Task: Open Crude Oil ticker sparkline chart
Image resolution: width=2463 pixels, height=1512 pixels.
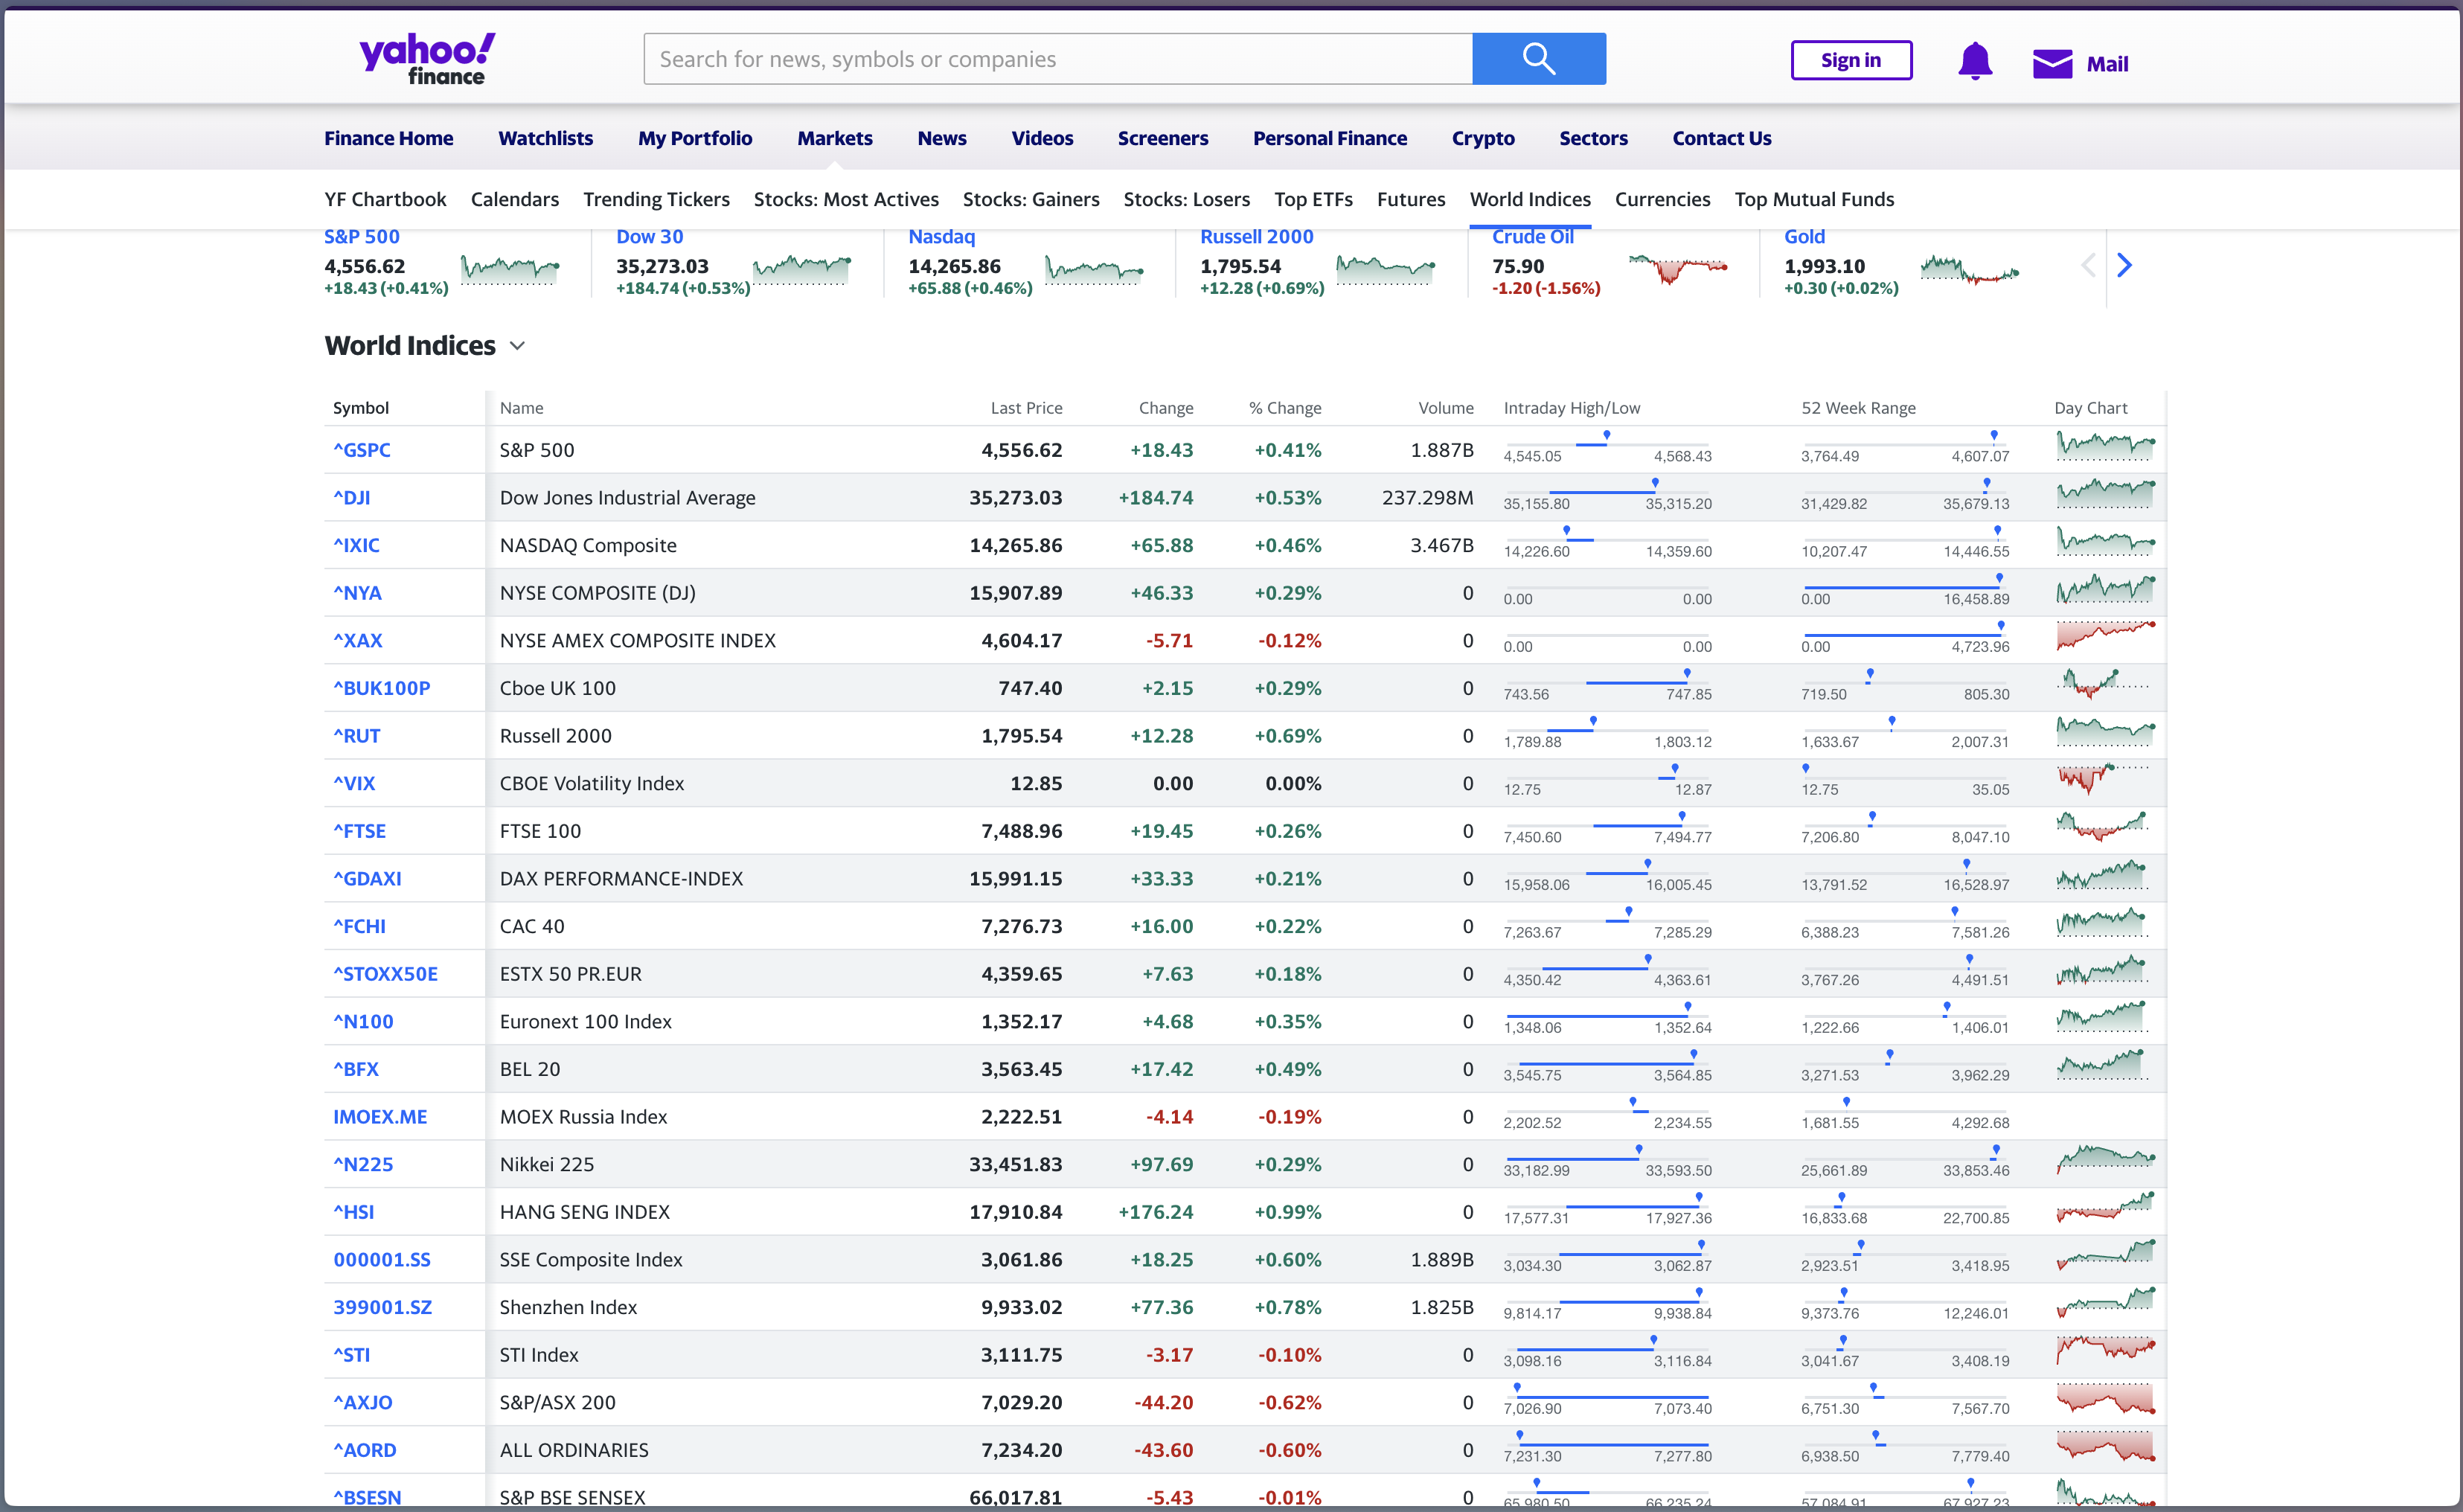Action: pos(1678,270)
